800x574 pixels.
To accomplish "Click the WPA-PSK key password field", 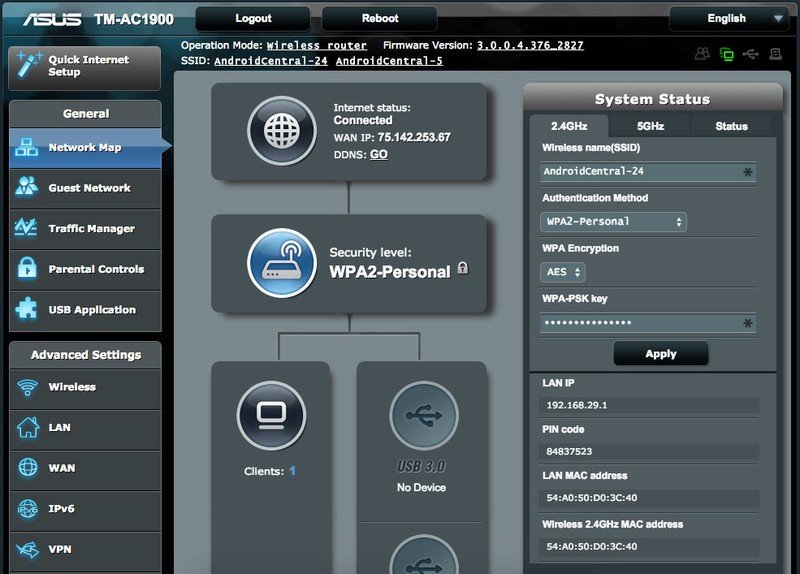I will [647, 323].
